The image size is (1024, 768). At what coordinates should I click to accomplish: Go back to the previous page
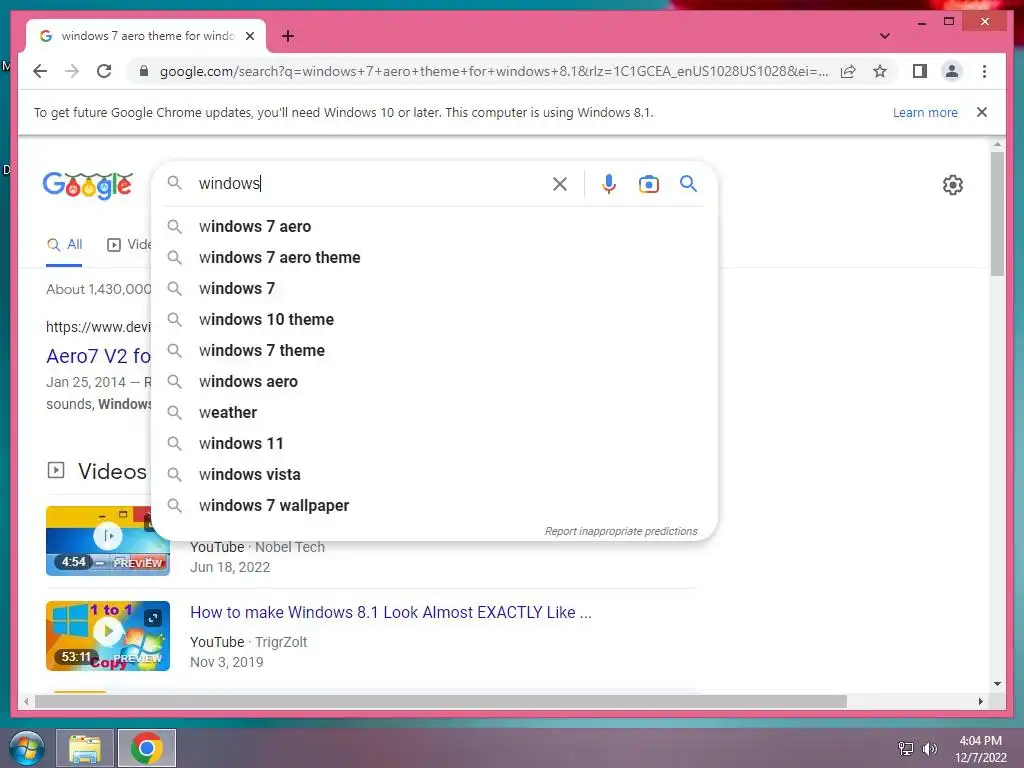(x=40, y=71)
